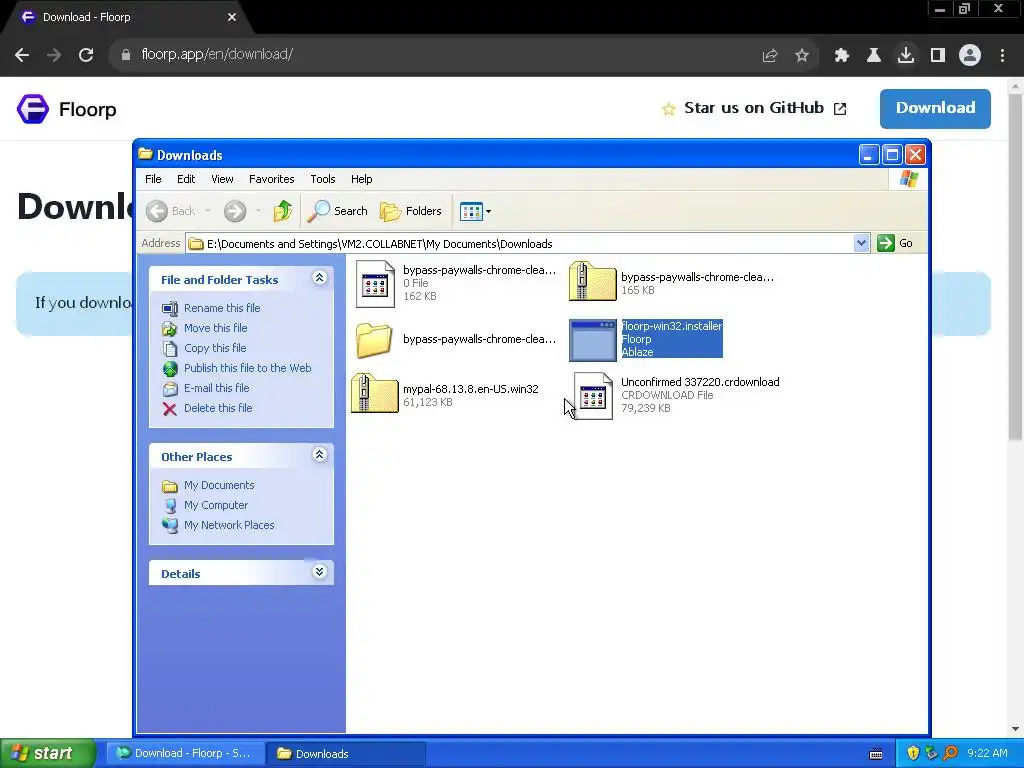Screen dimensions: 1024x768
Task: Click the mypal-68.13.8.en-US.win32 file name
Action: coord(470,389)
